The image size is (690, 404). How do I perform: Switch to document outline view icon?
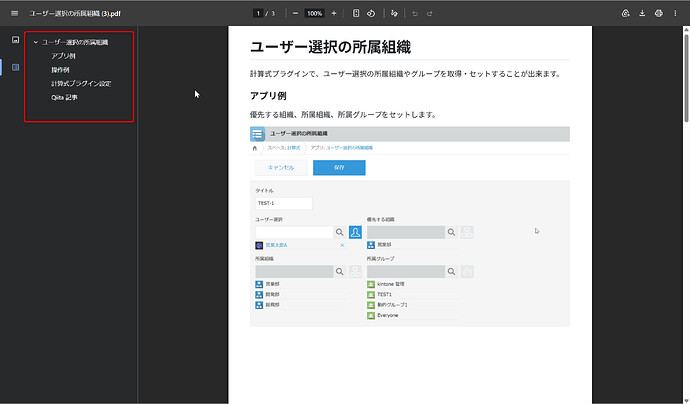pos(14,67)
